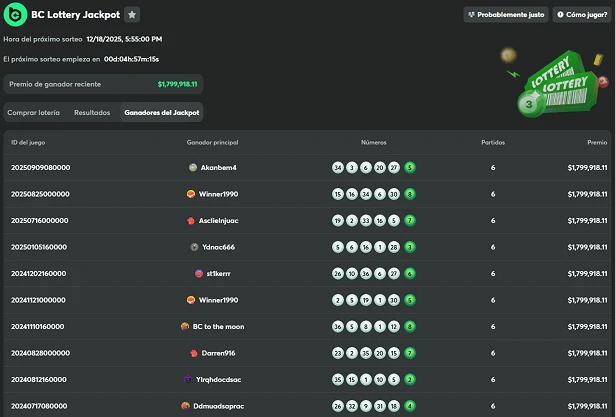616x417 pixels.
Task: Switch to the Resultados tab
Action: click(x=92, y=113)
